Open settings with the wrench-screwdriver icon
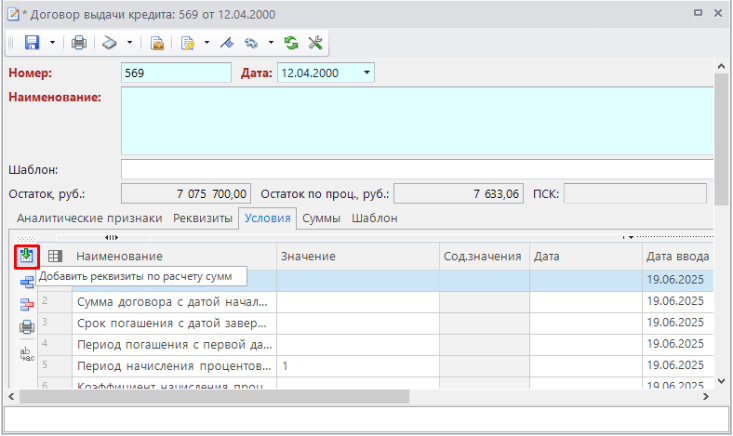Viewport: 733px width, 436px height. coord(314,43)
